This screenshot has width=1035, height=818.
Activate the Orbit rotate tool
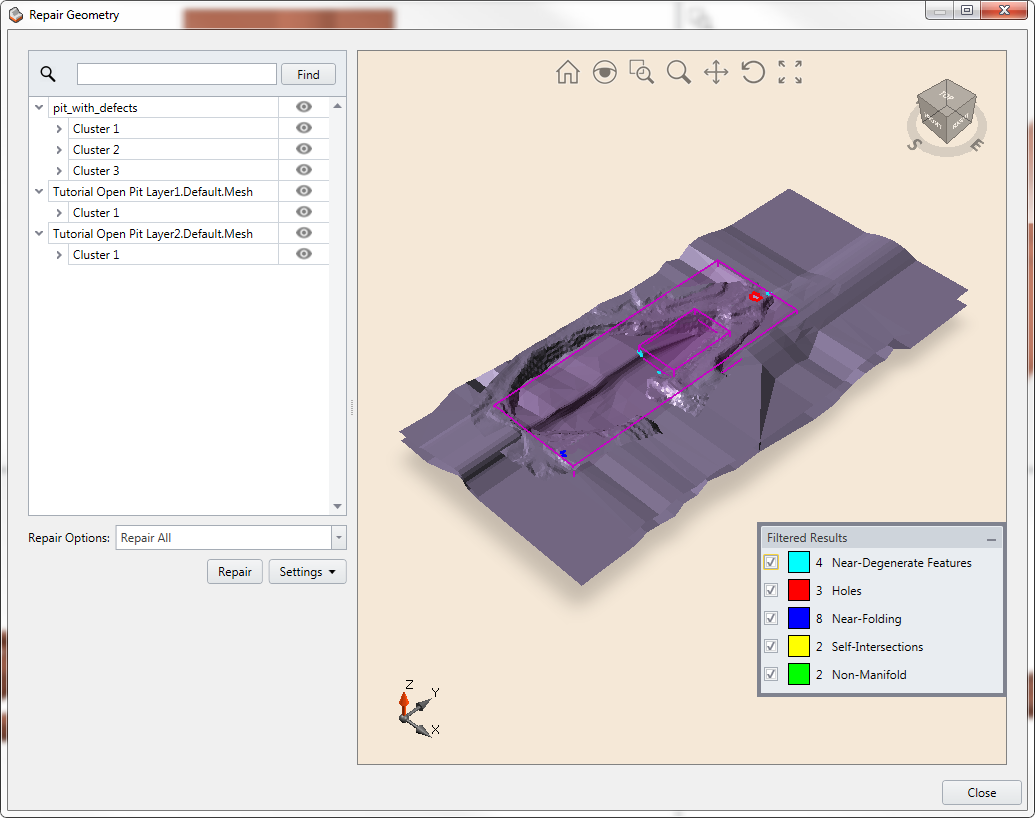pyautogui.click(x=752, y=72)
